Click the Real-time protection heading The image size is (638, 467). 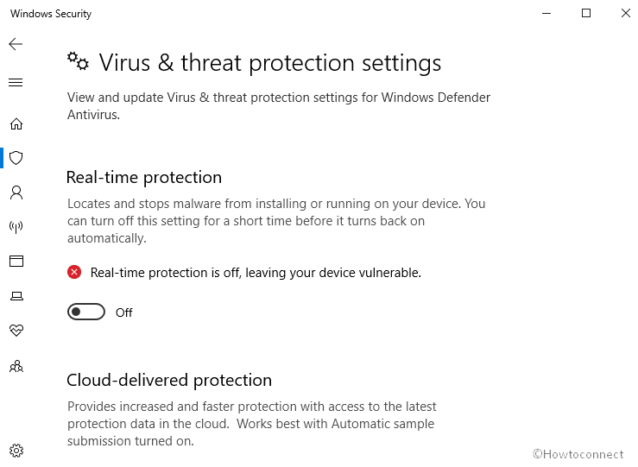144,177
